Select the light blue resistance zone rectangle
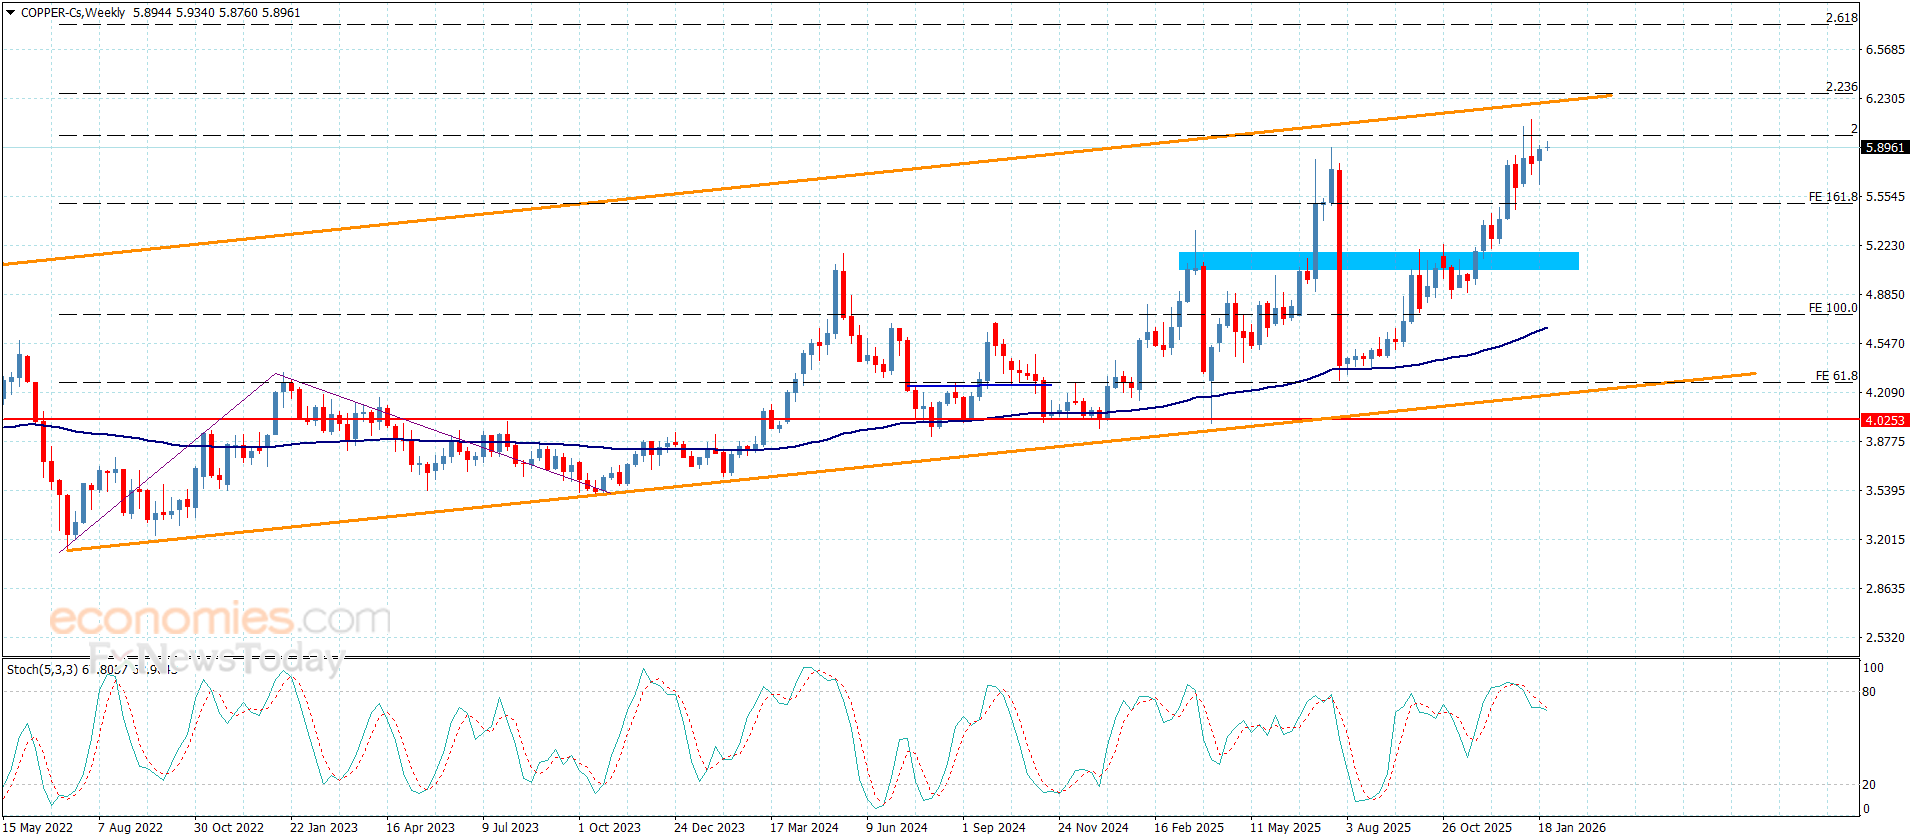Image resolution: width=1916 pixels, height=840 pixels. [1379, 261]
